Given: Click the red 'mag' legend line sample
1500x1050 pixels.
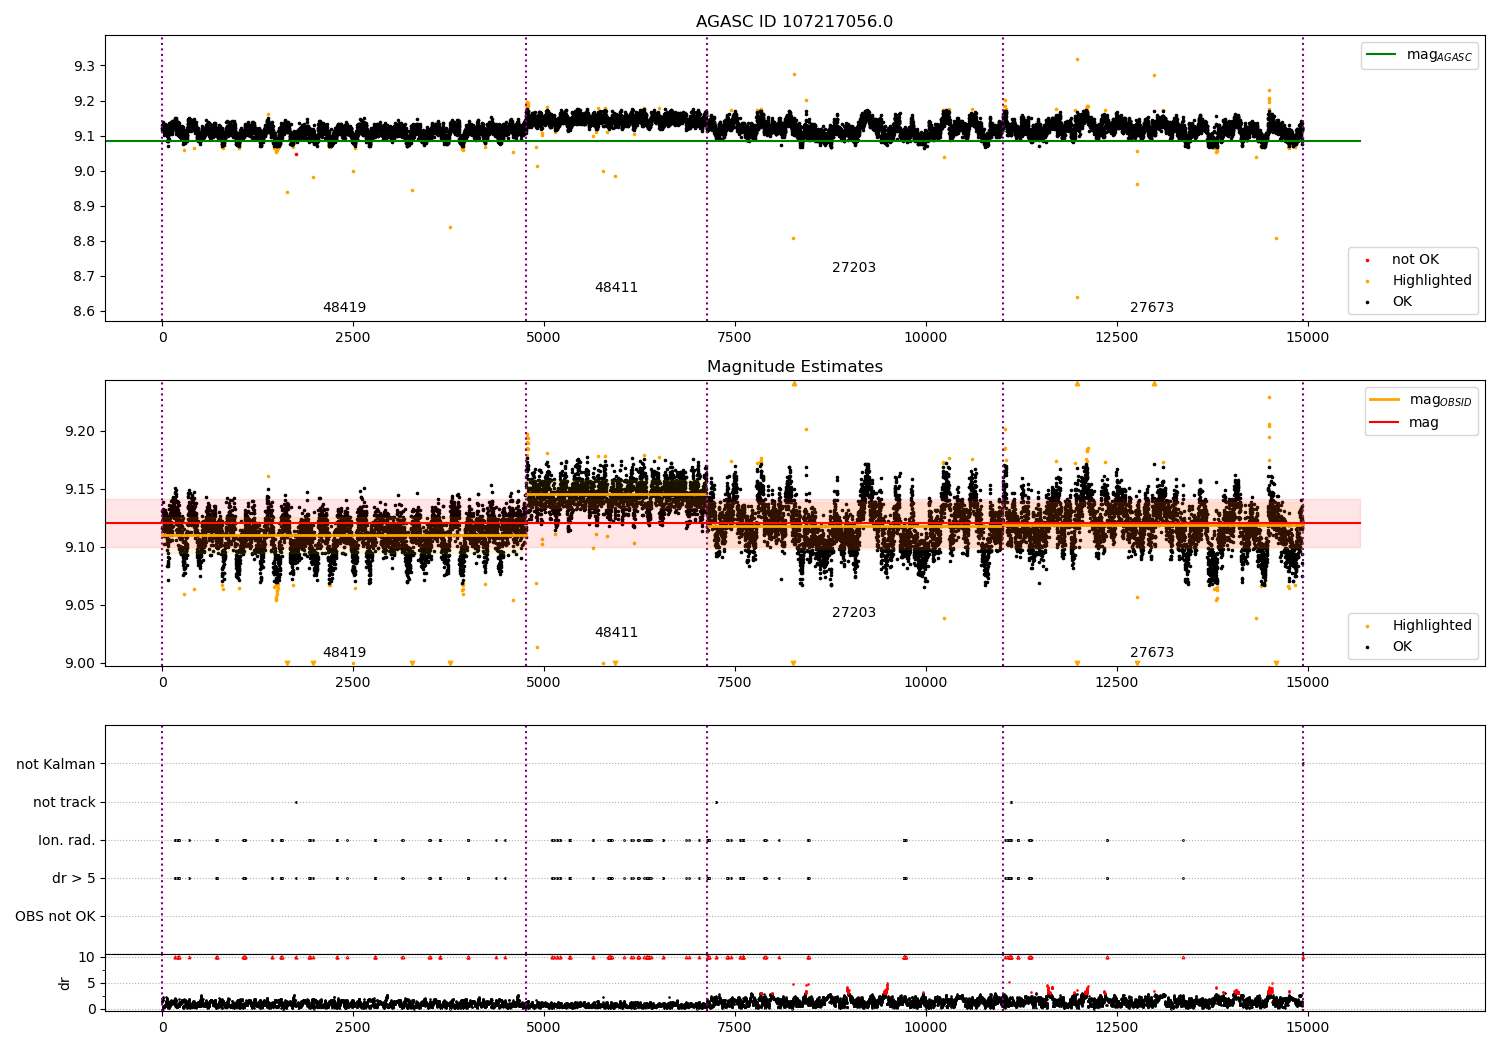Looking at the screenshot, I should [x=1385, y=423].
